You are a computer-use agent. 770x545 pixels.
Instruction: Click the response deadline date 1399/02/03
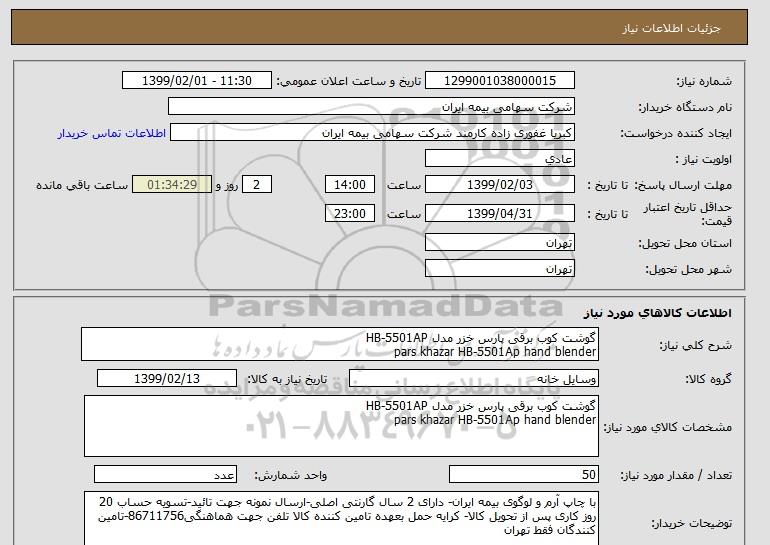499,185
